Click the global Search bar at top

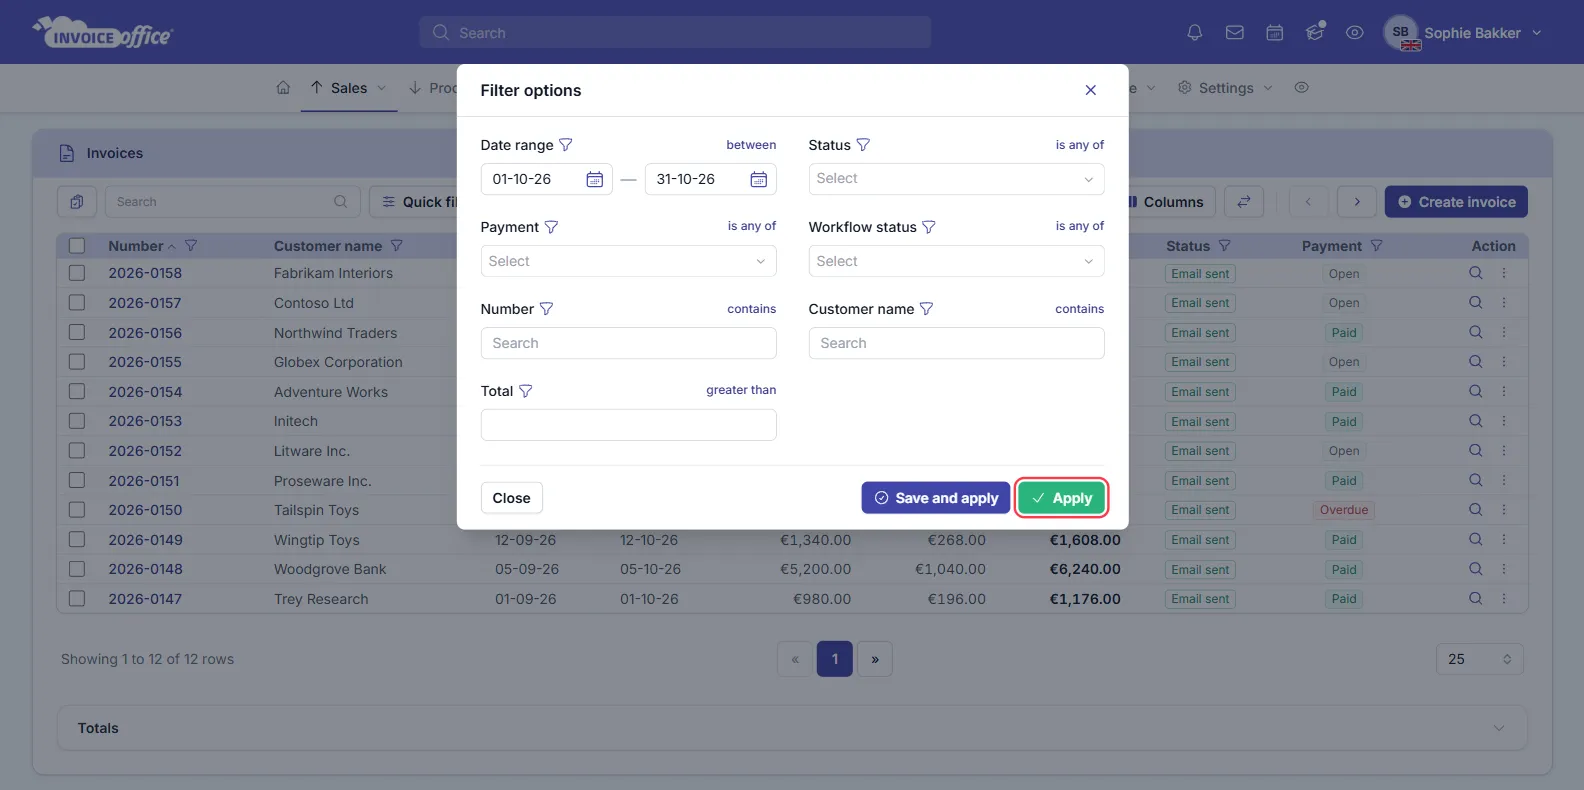(x=675, y=32)
